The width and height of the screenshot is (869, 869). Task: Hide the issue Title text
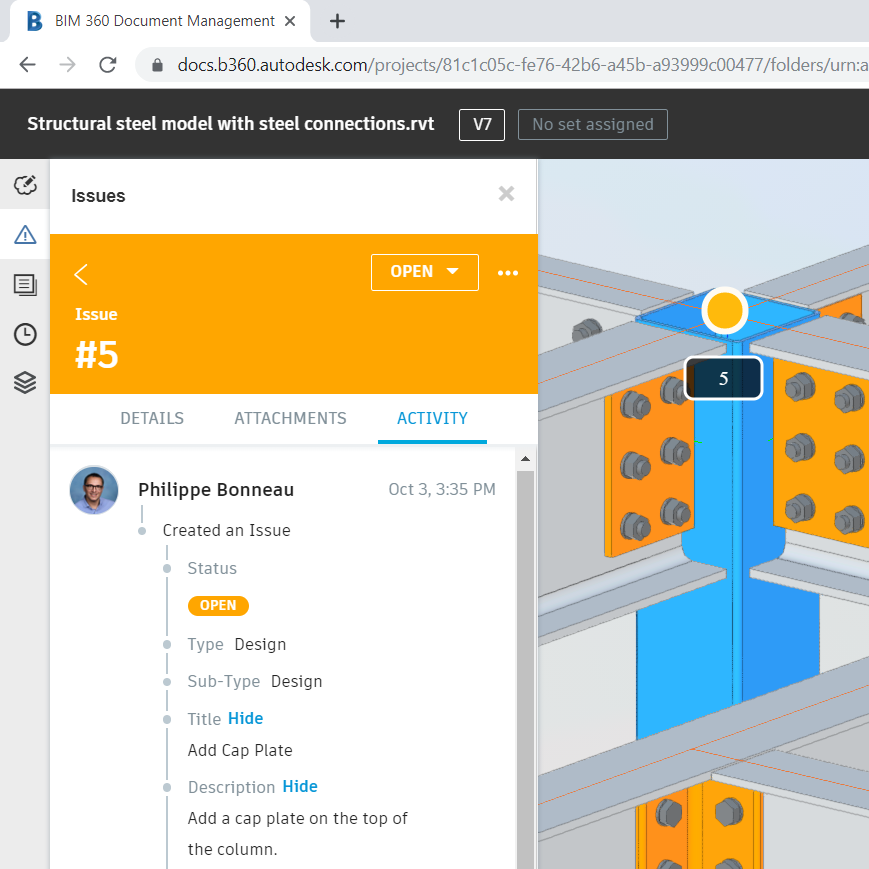tap(246, 718)
